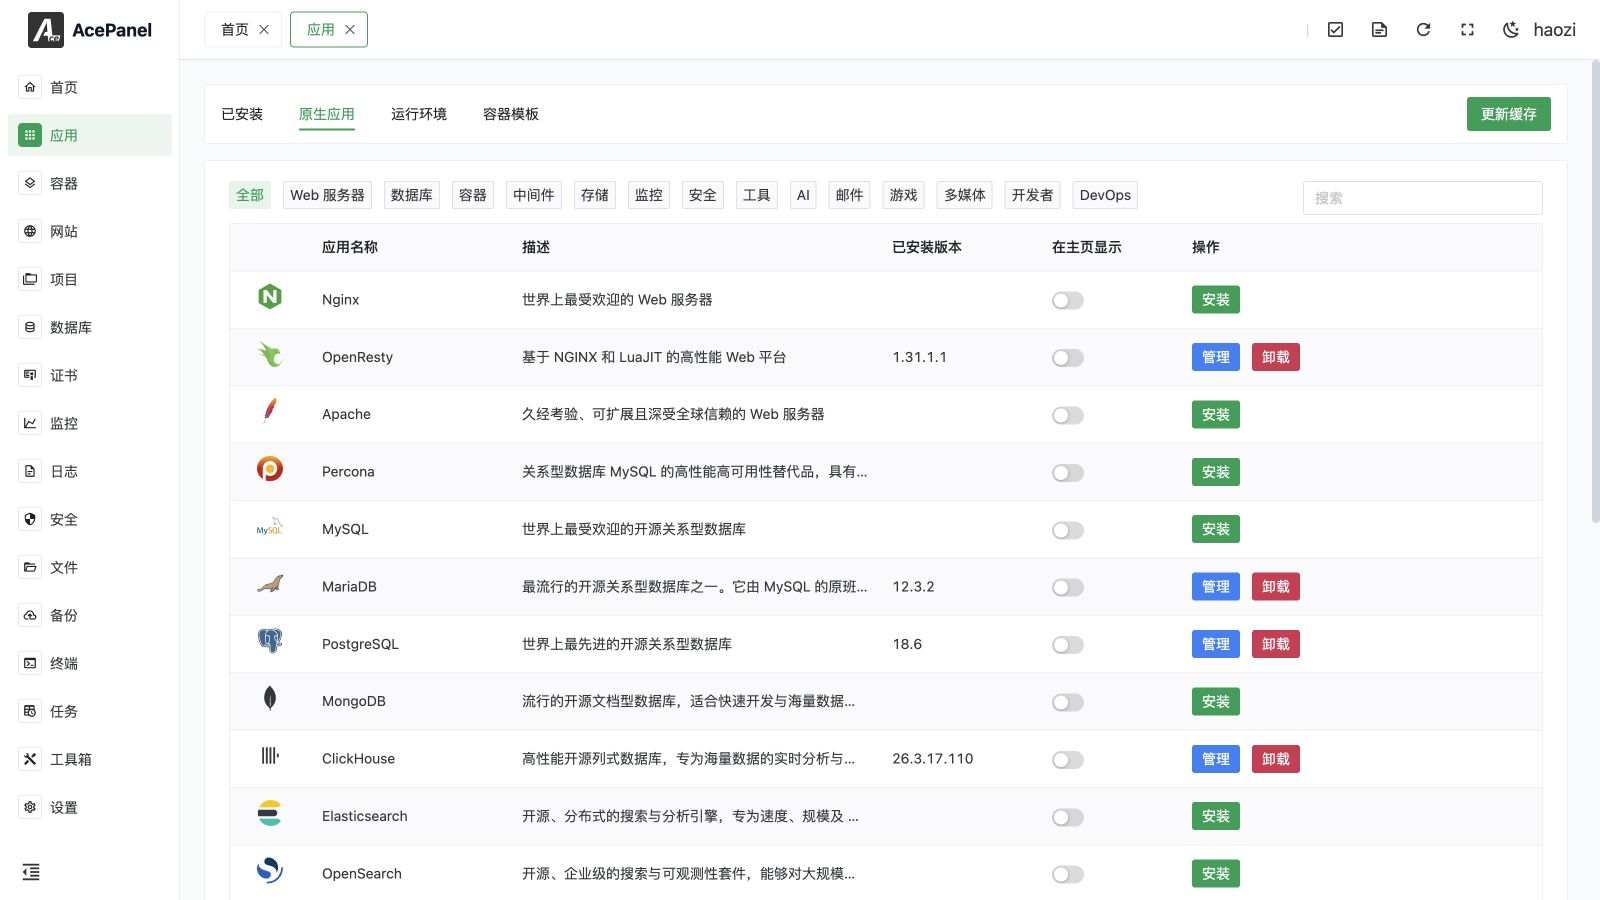
Task: Click the OpenResty version 1.31.1.1
Action: point(920,357)
